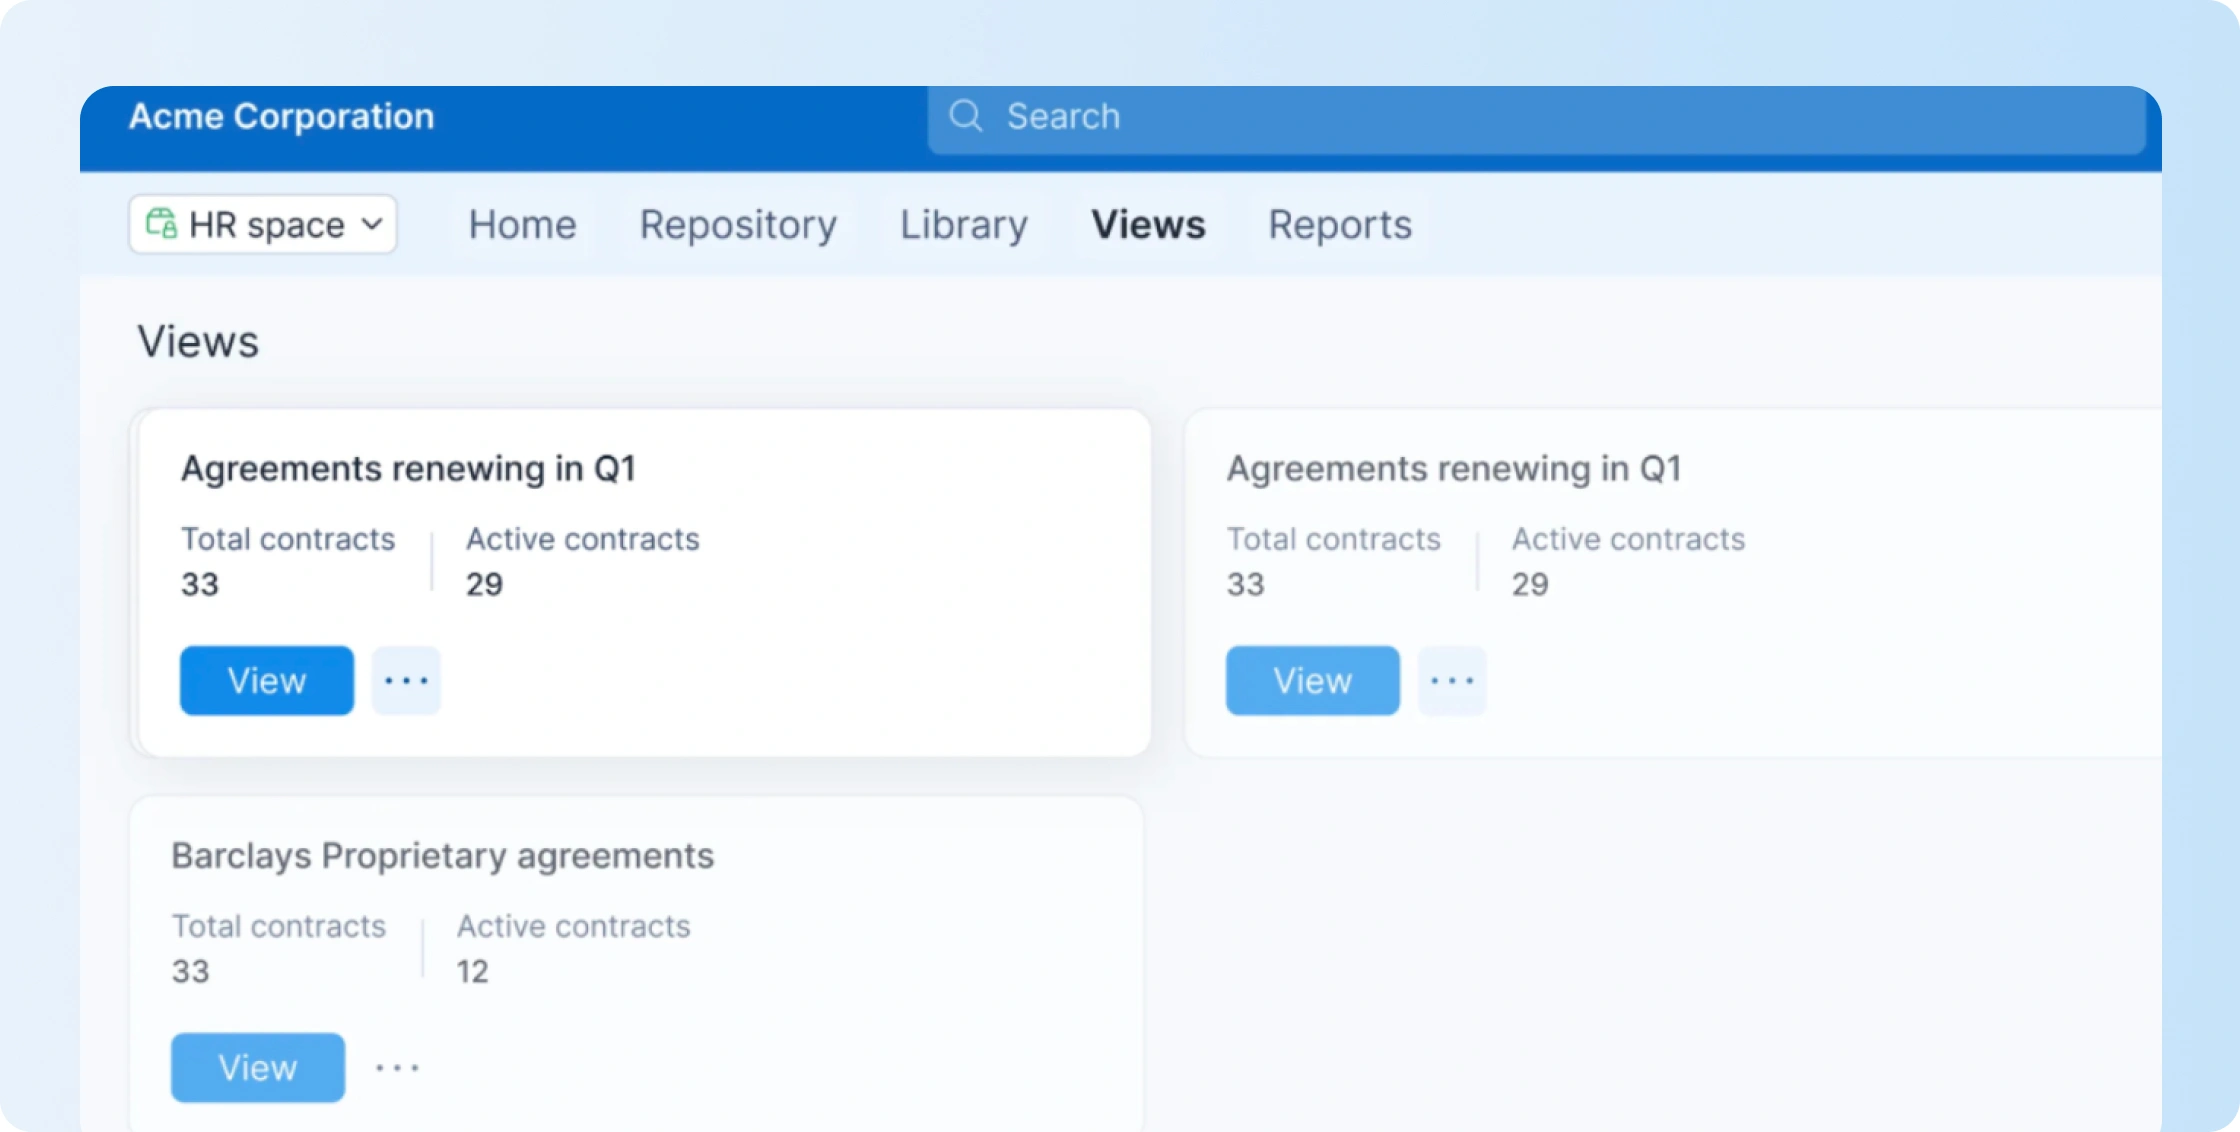This screenshot has width=2240, height=1132.
Task: Click Total contracts value 33 on Barclays card
Action: point(190,971)
